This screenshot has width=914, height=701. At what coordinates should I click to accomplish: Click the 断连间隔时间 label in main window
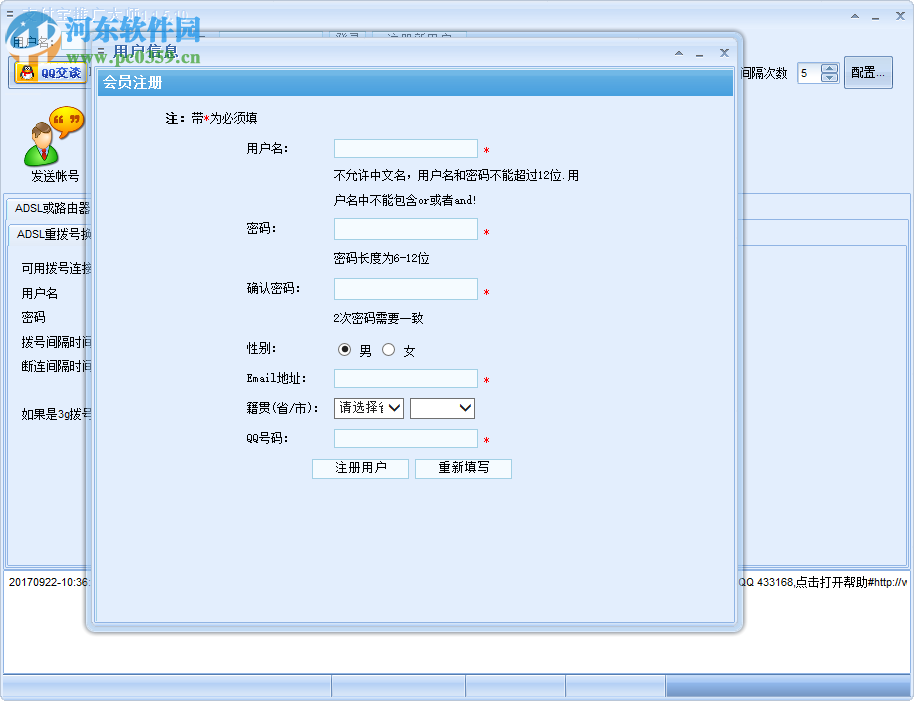coord(57,366)
